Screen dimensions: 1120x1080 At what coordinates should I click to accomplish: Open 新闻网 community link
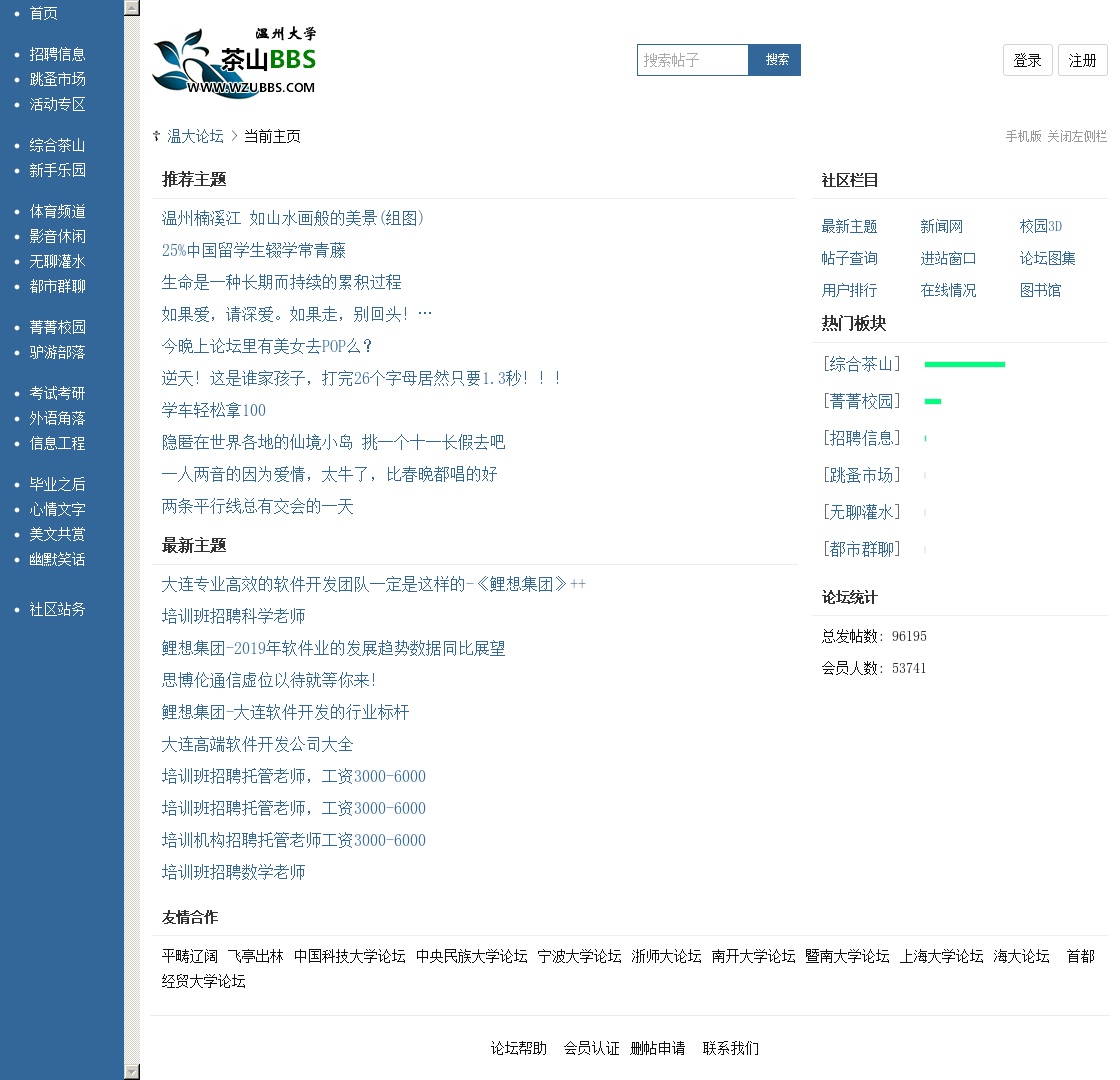pos(941,226)
